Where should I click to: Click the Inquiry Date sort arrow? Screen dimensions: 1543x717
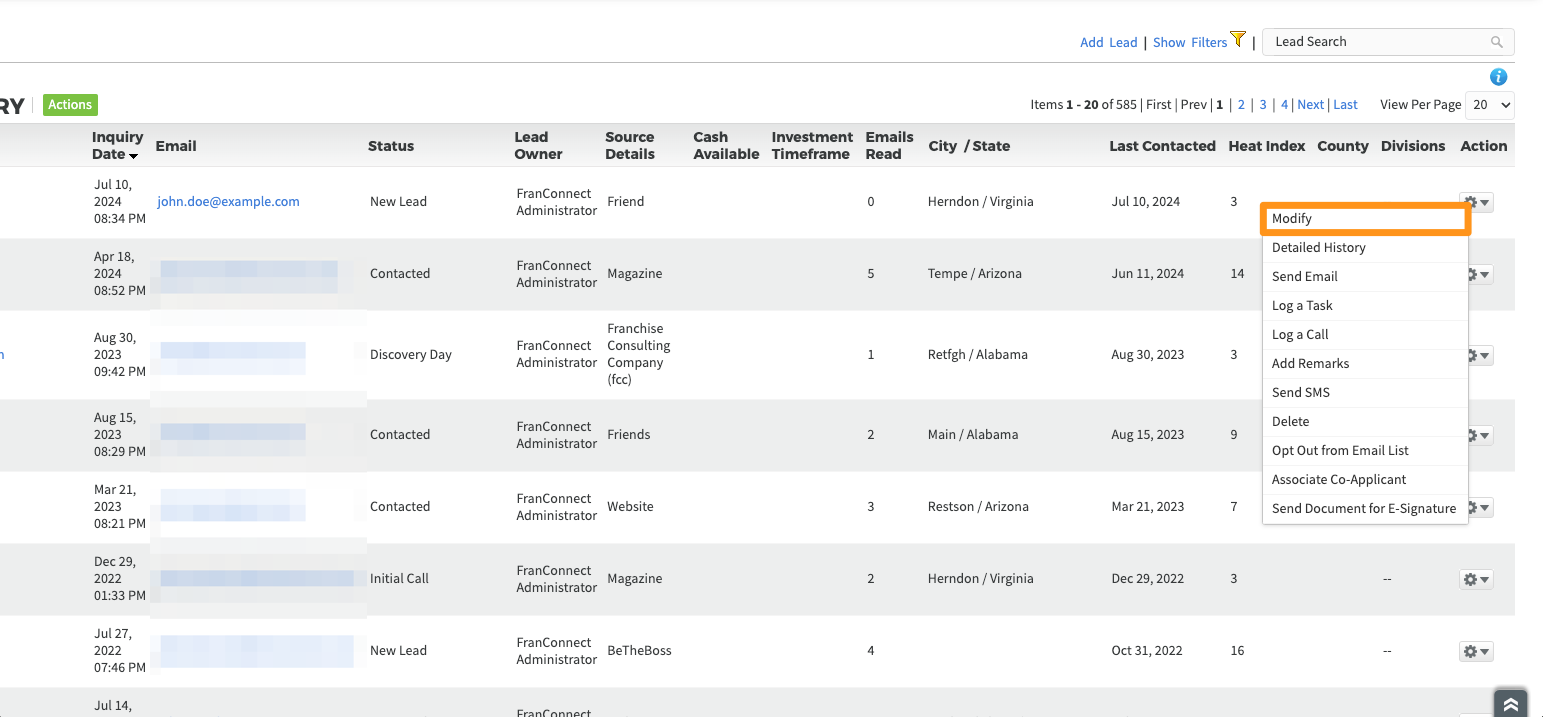pos(133,155)
